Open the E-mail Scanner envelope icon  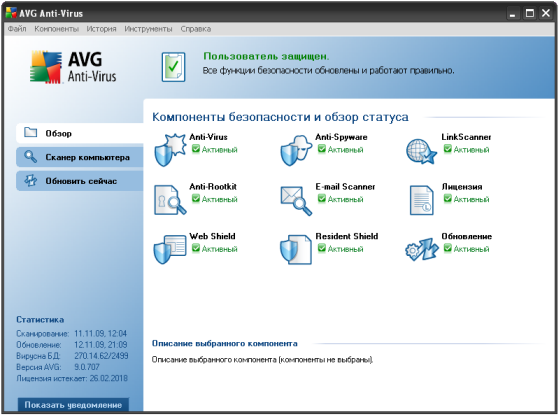[x=296, y=201]
